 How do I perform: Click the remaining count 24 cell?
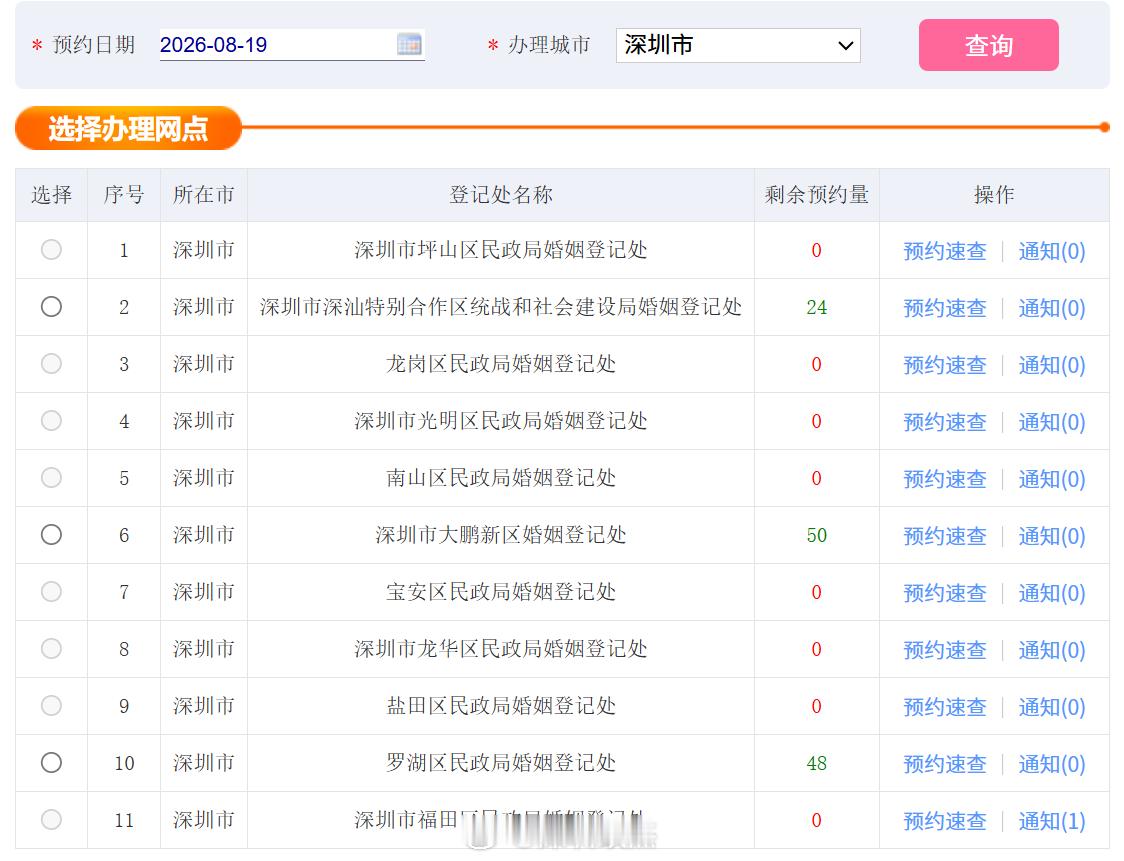pyautogui.click(x=816, y=308)
